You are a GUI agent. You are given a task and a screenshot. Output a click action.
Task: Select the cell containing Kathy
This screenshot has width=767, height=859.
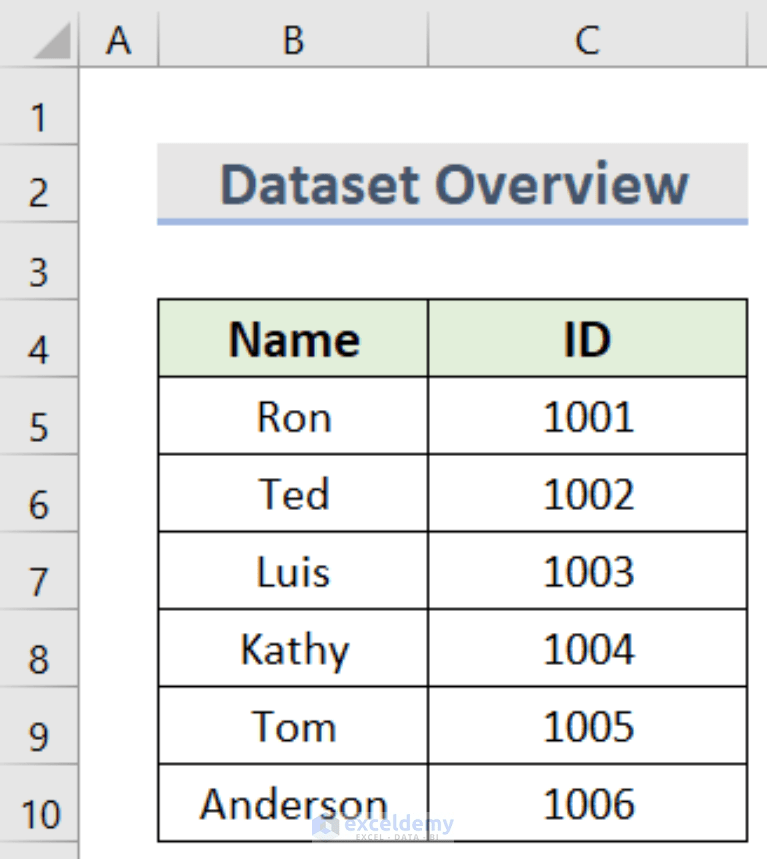(x=292, y=649)
